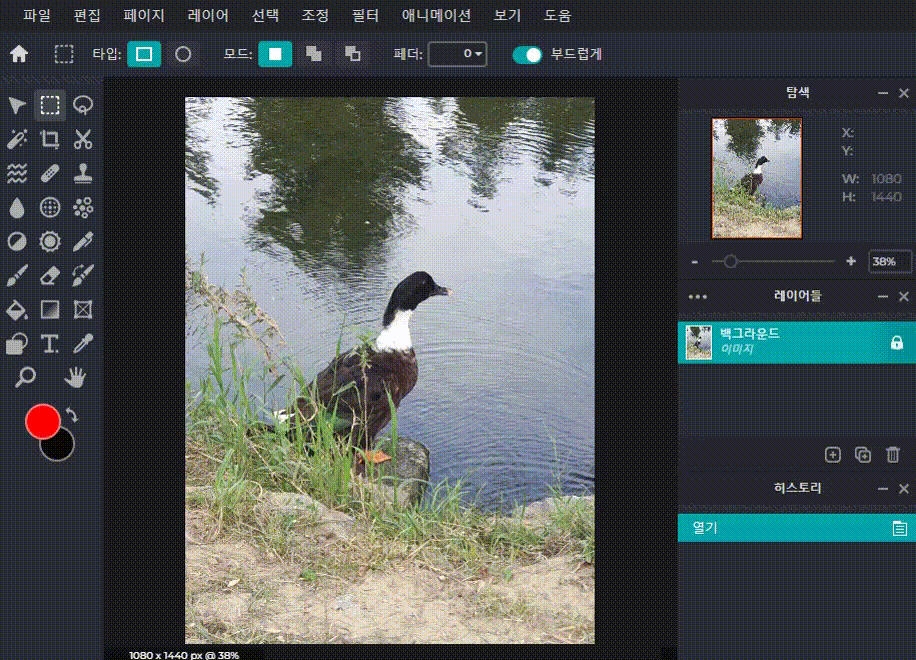Select the Liquify waves tool
Image resolution: width=916 pixels, height=660 pixels.
[17, 173]
